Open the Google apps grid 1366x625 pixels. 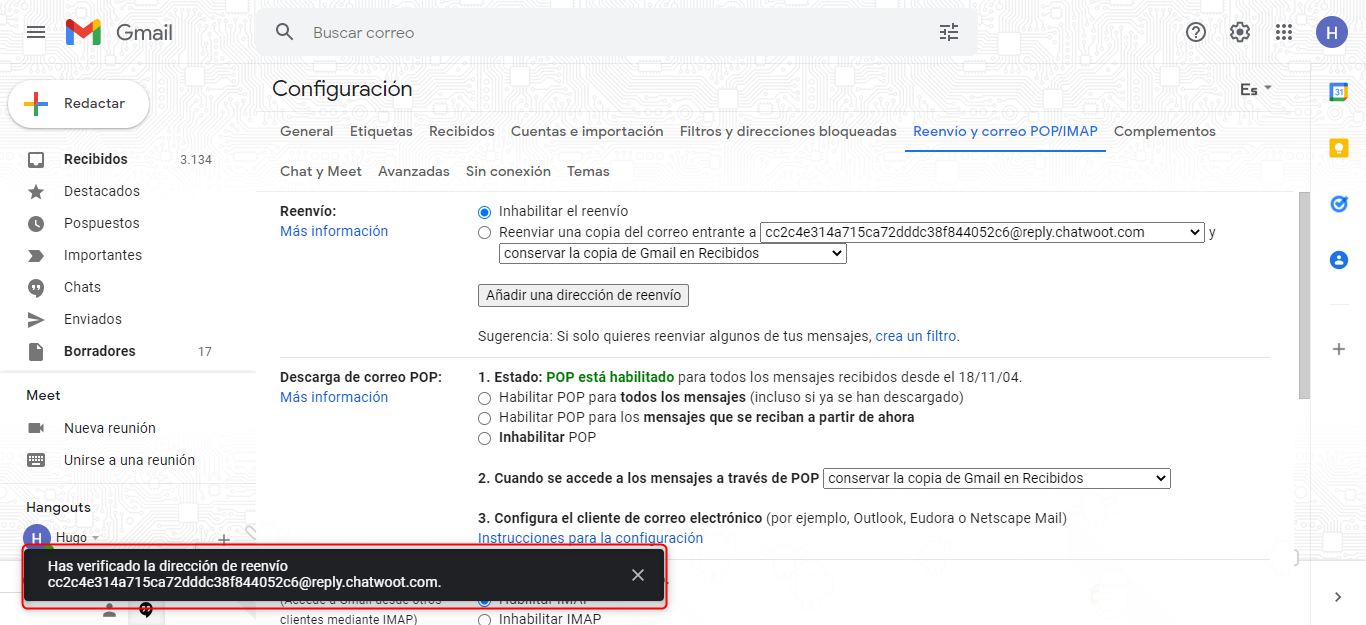[1284, 32]
